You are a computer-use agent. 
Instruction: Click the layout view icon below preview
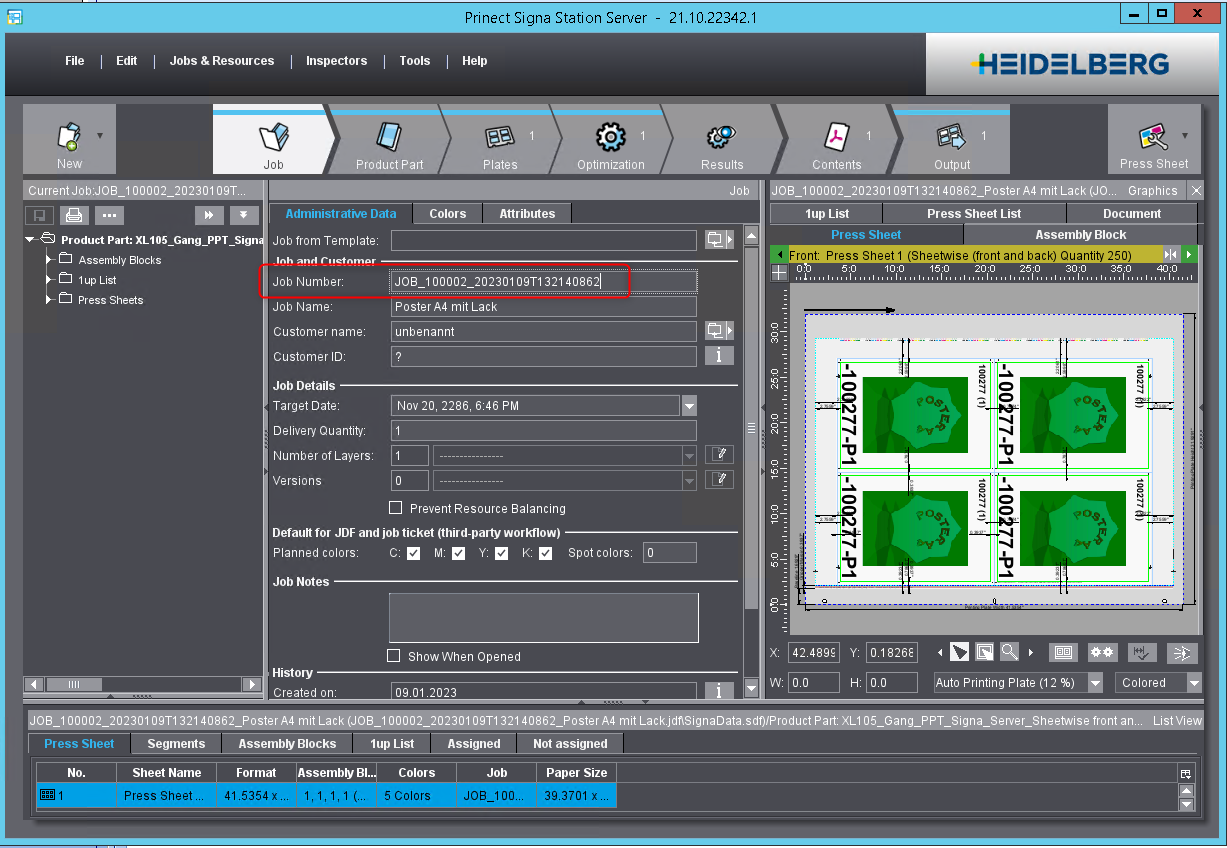point(1063,653)
